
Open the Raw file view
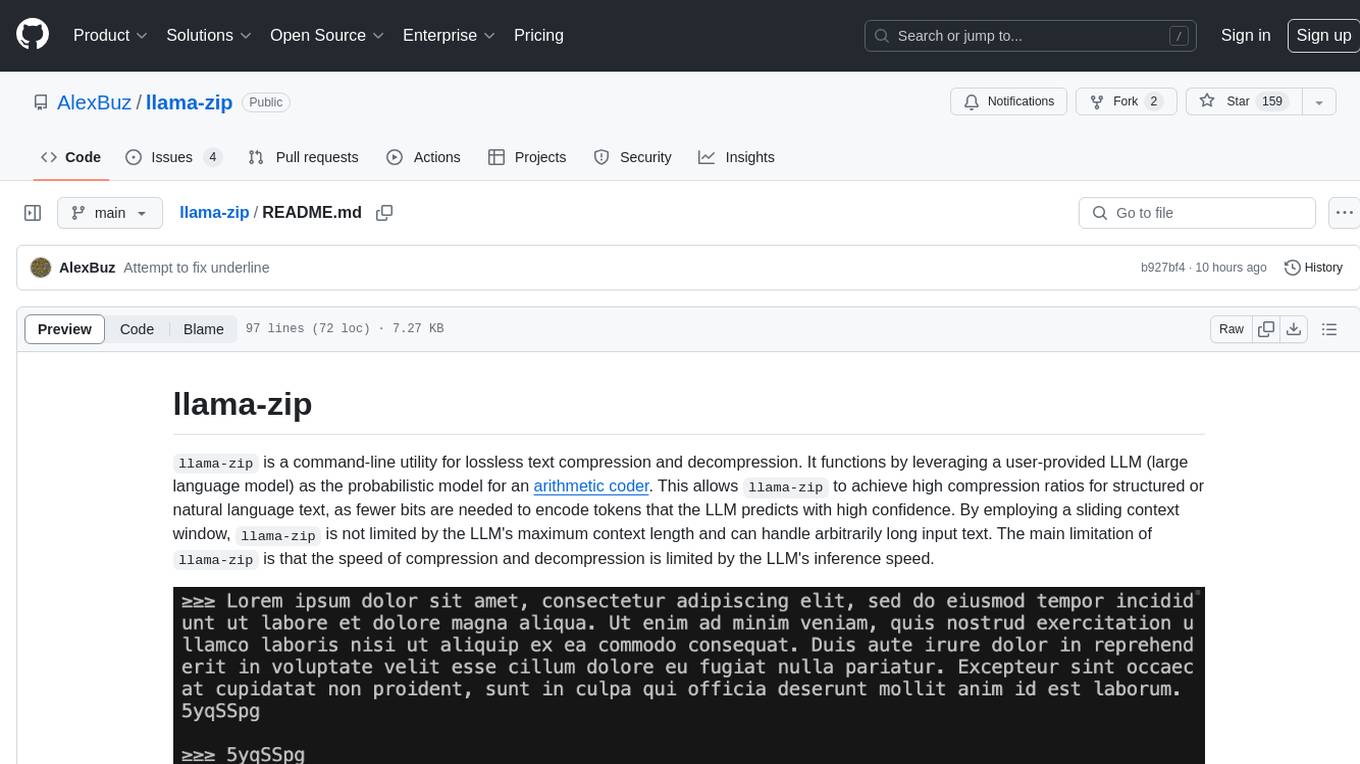(x=1231, y=329)
